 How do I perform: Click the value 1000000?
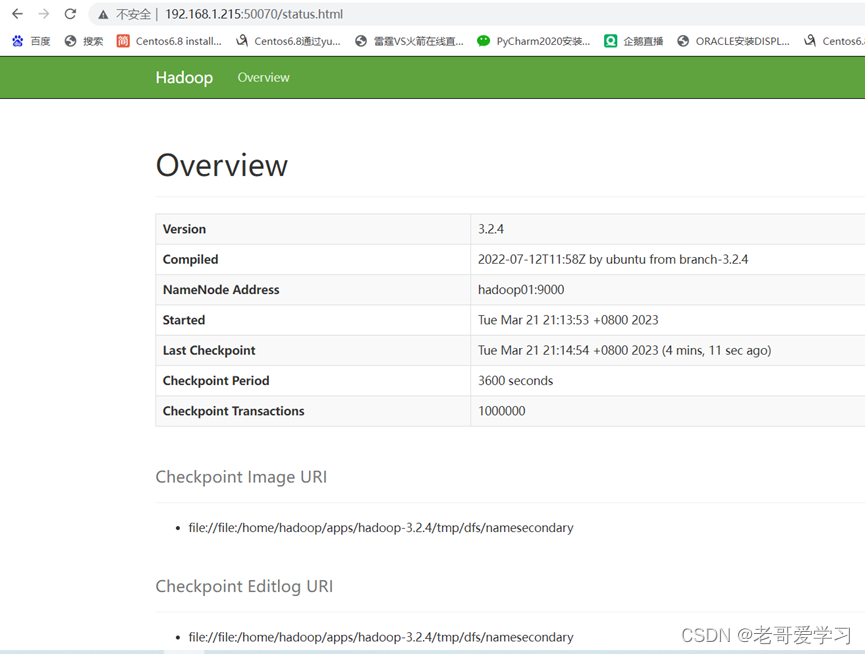(501, 411)
